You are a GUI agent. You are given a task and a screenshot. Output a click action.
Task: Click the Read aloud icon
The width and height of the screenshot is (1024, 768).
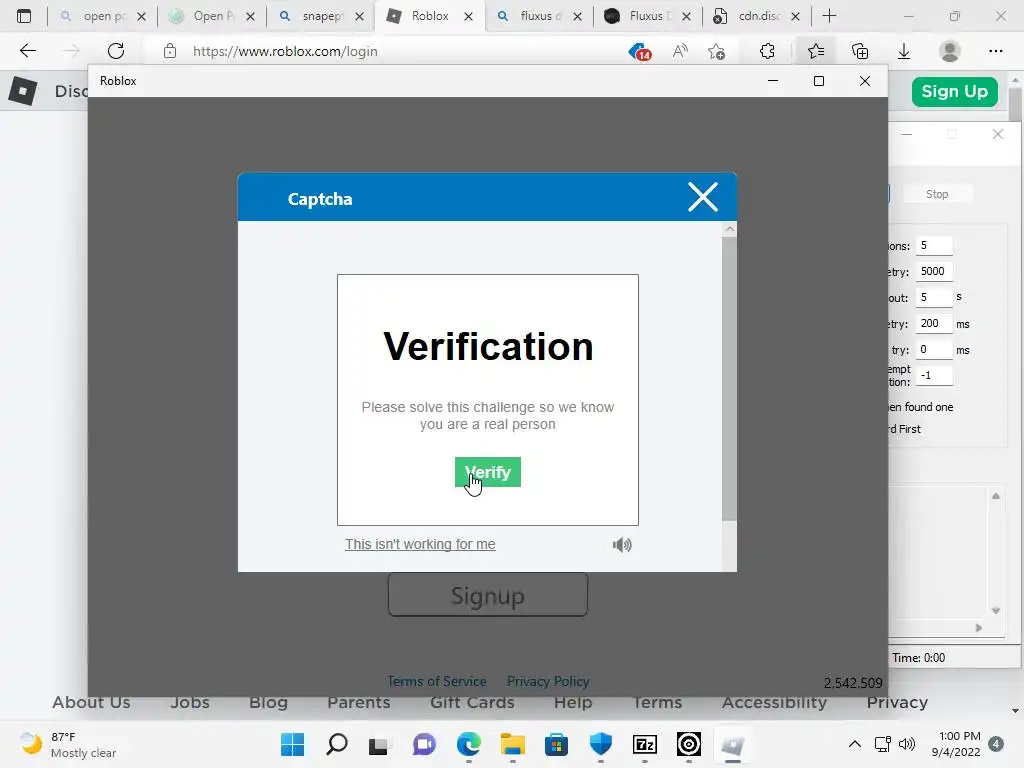tap(680, 51)
